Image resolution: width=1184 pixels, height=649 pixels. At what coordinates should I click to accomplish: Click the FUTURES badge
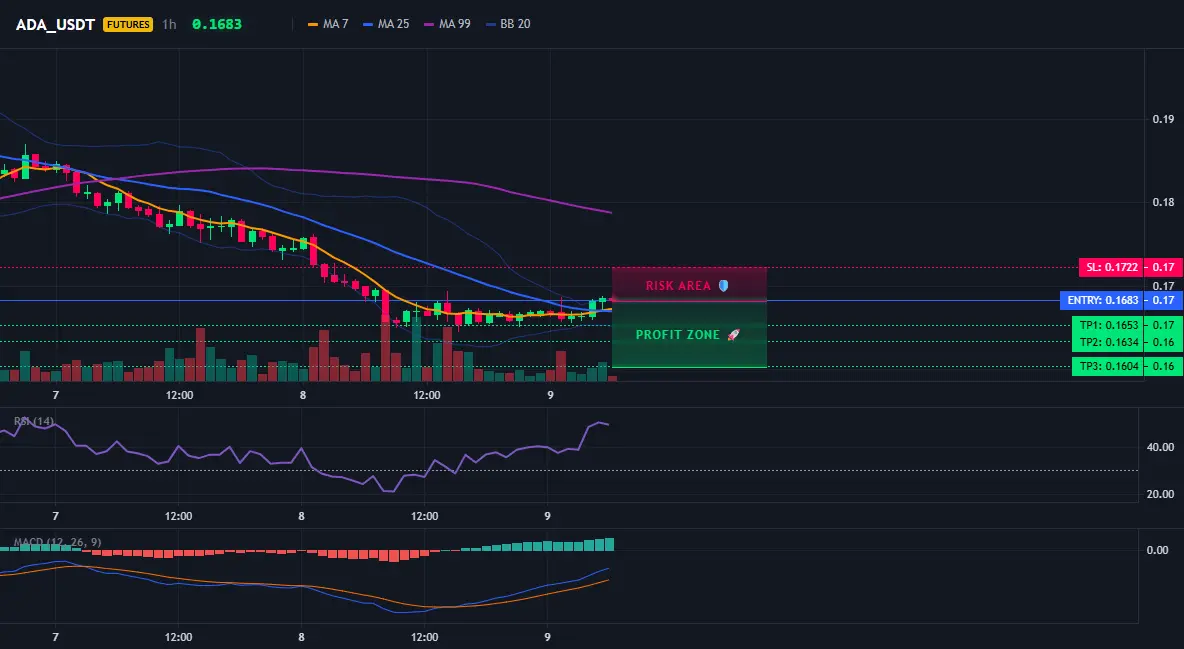(x=128, y=24)
